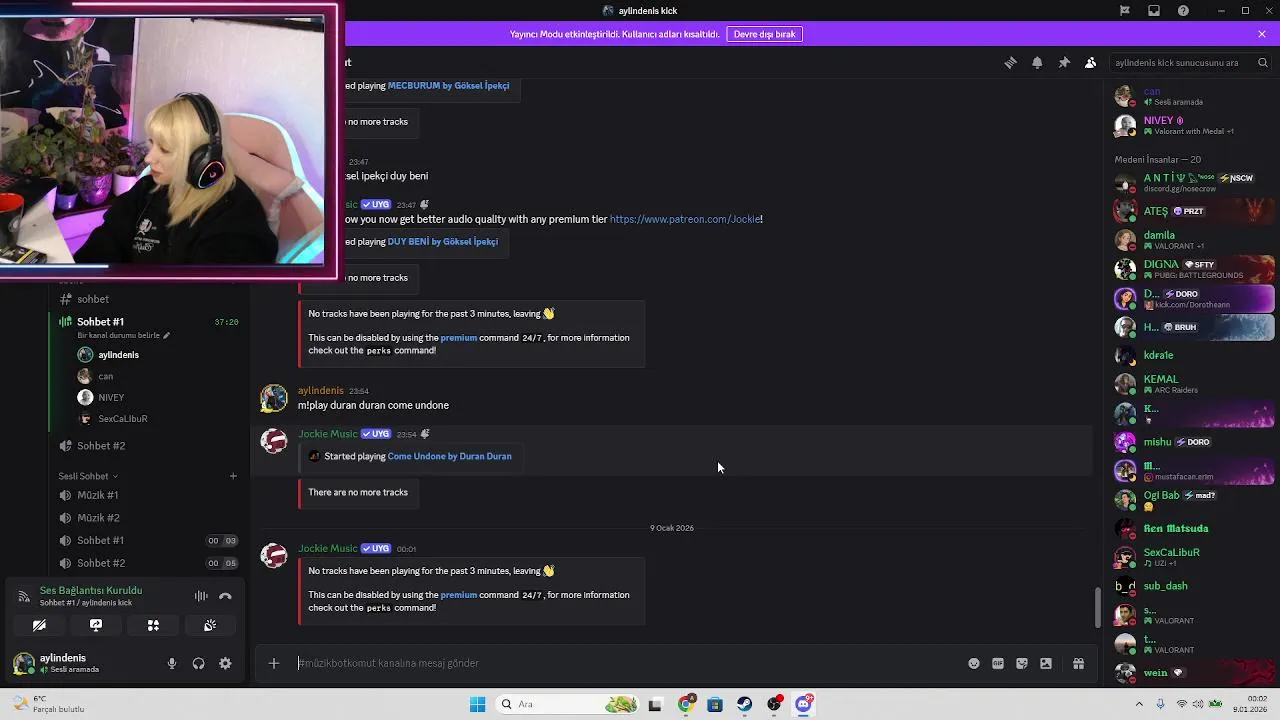Open voice connection signal details icon
This screenshot has height=720, width=1280.
pyautogui.click(x=24, y=597)
